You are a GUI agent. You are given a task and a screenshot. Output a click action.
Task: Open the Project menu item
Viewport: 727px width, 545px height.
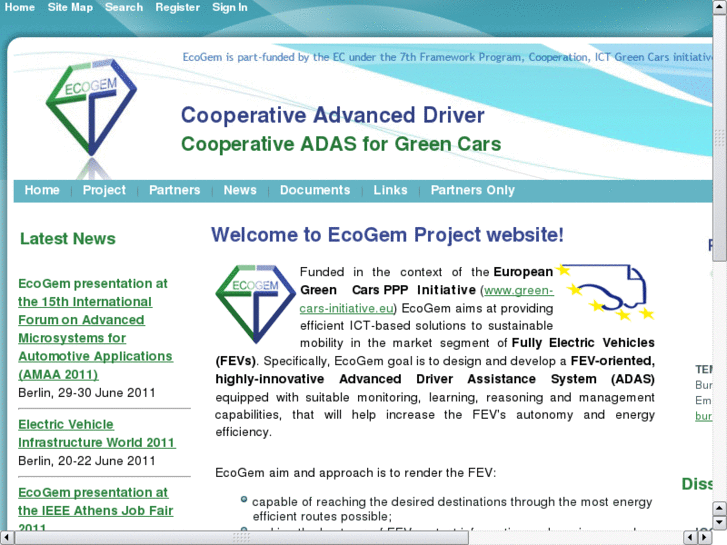coord(104,190)
